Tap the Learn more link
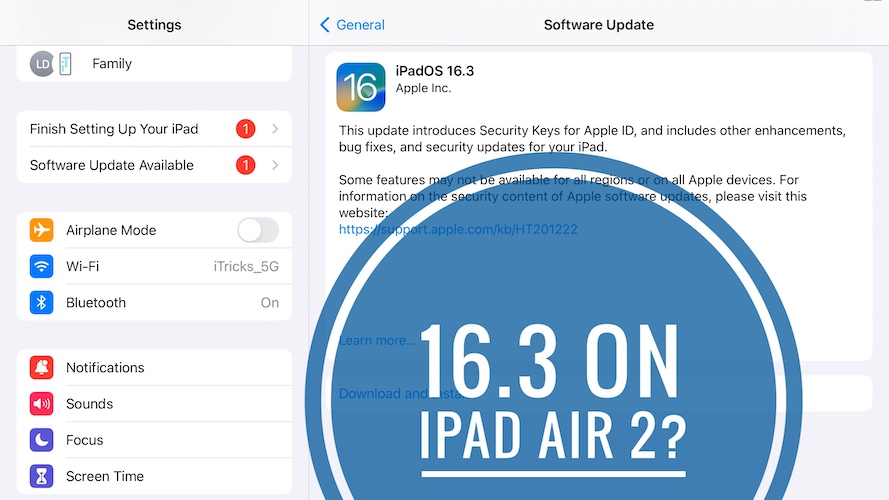 377,341
